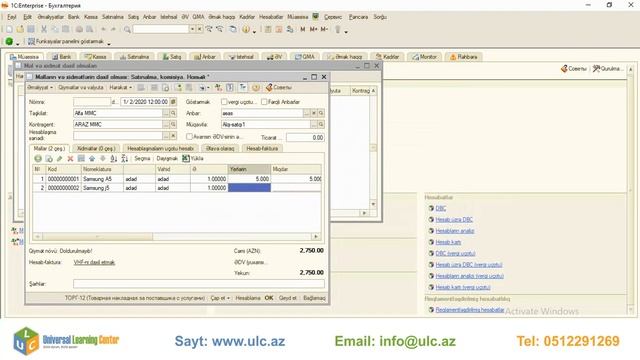
Task: Switch to the Xidmətlər (0 poz.) tab
Action: click(x=96, y=149)
